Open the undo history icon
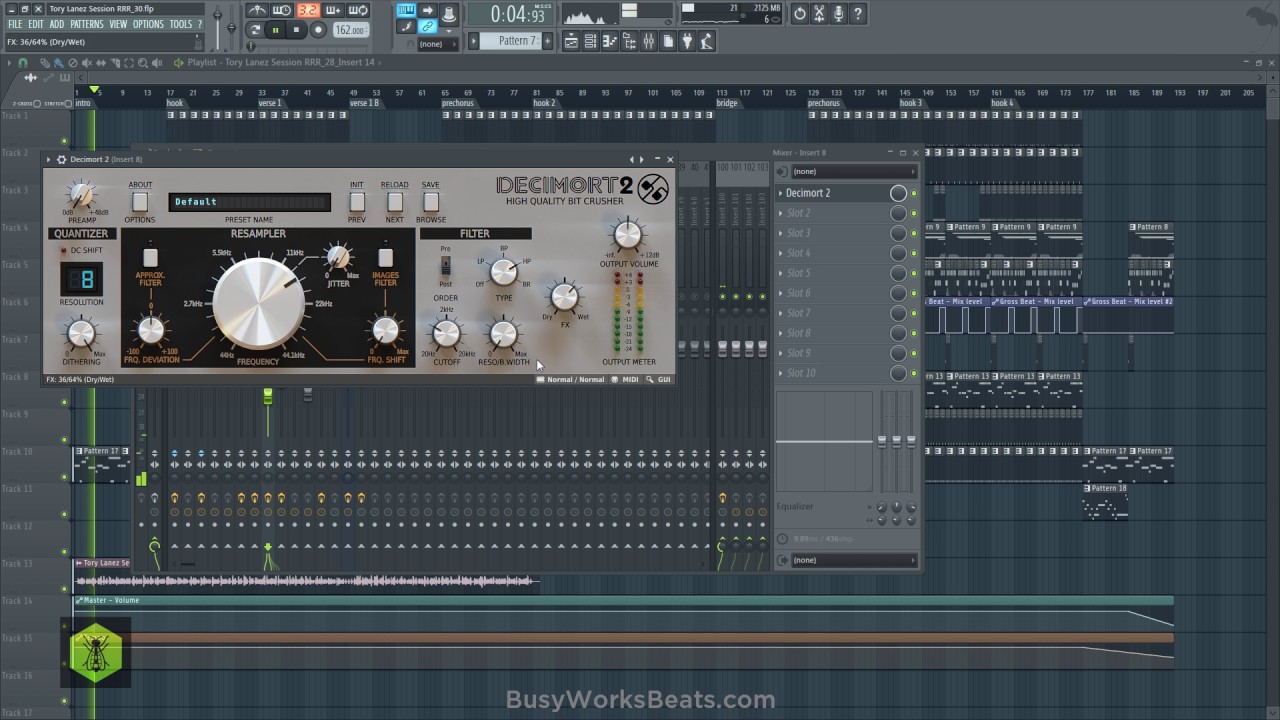Screen dimensions: 1280x720 pyautogui.click(x=799, y=14)
